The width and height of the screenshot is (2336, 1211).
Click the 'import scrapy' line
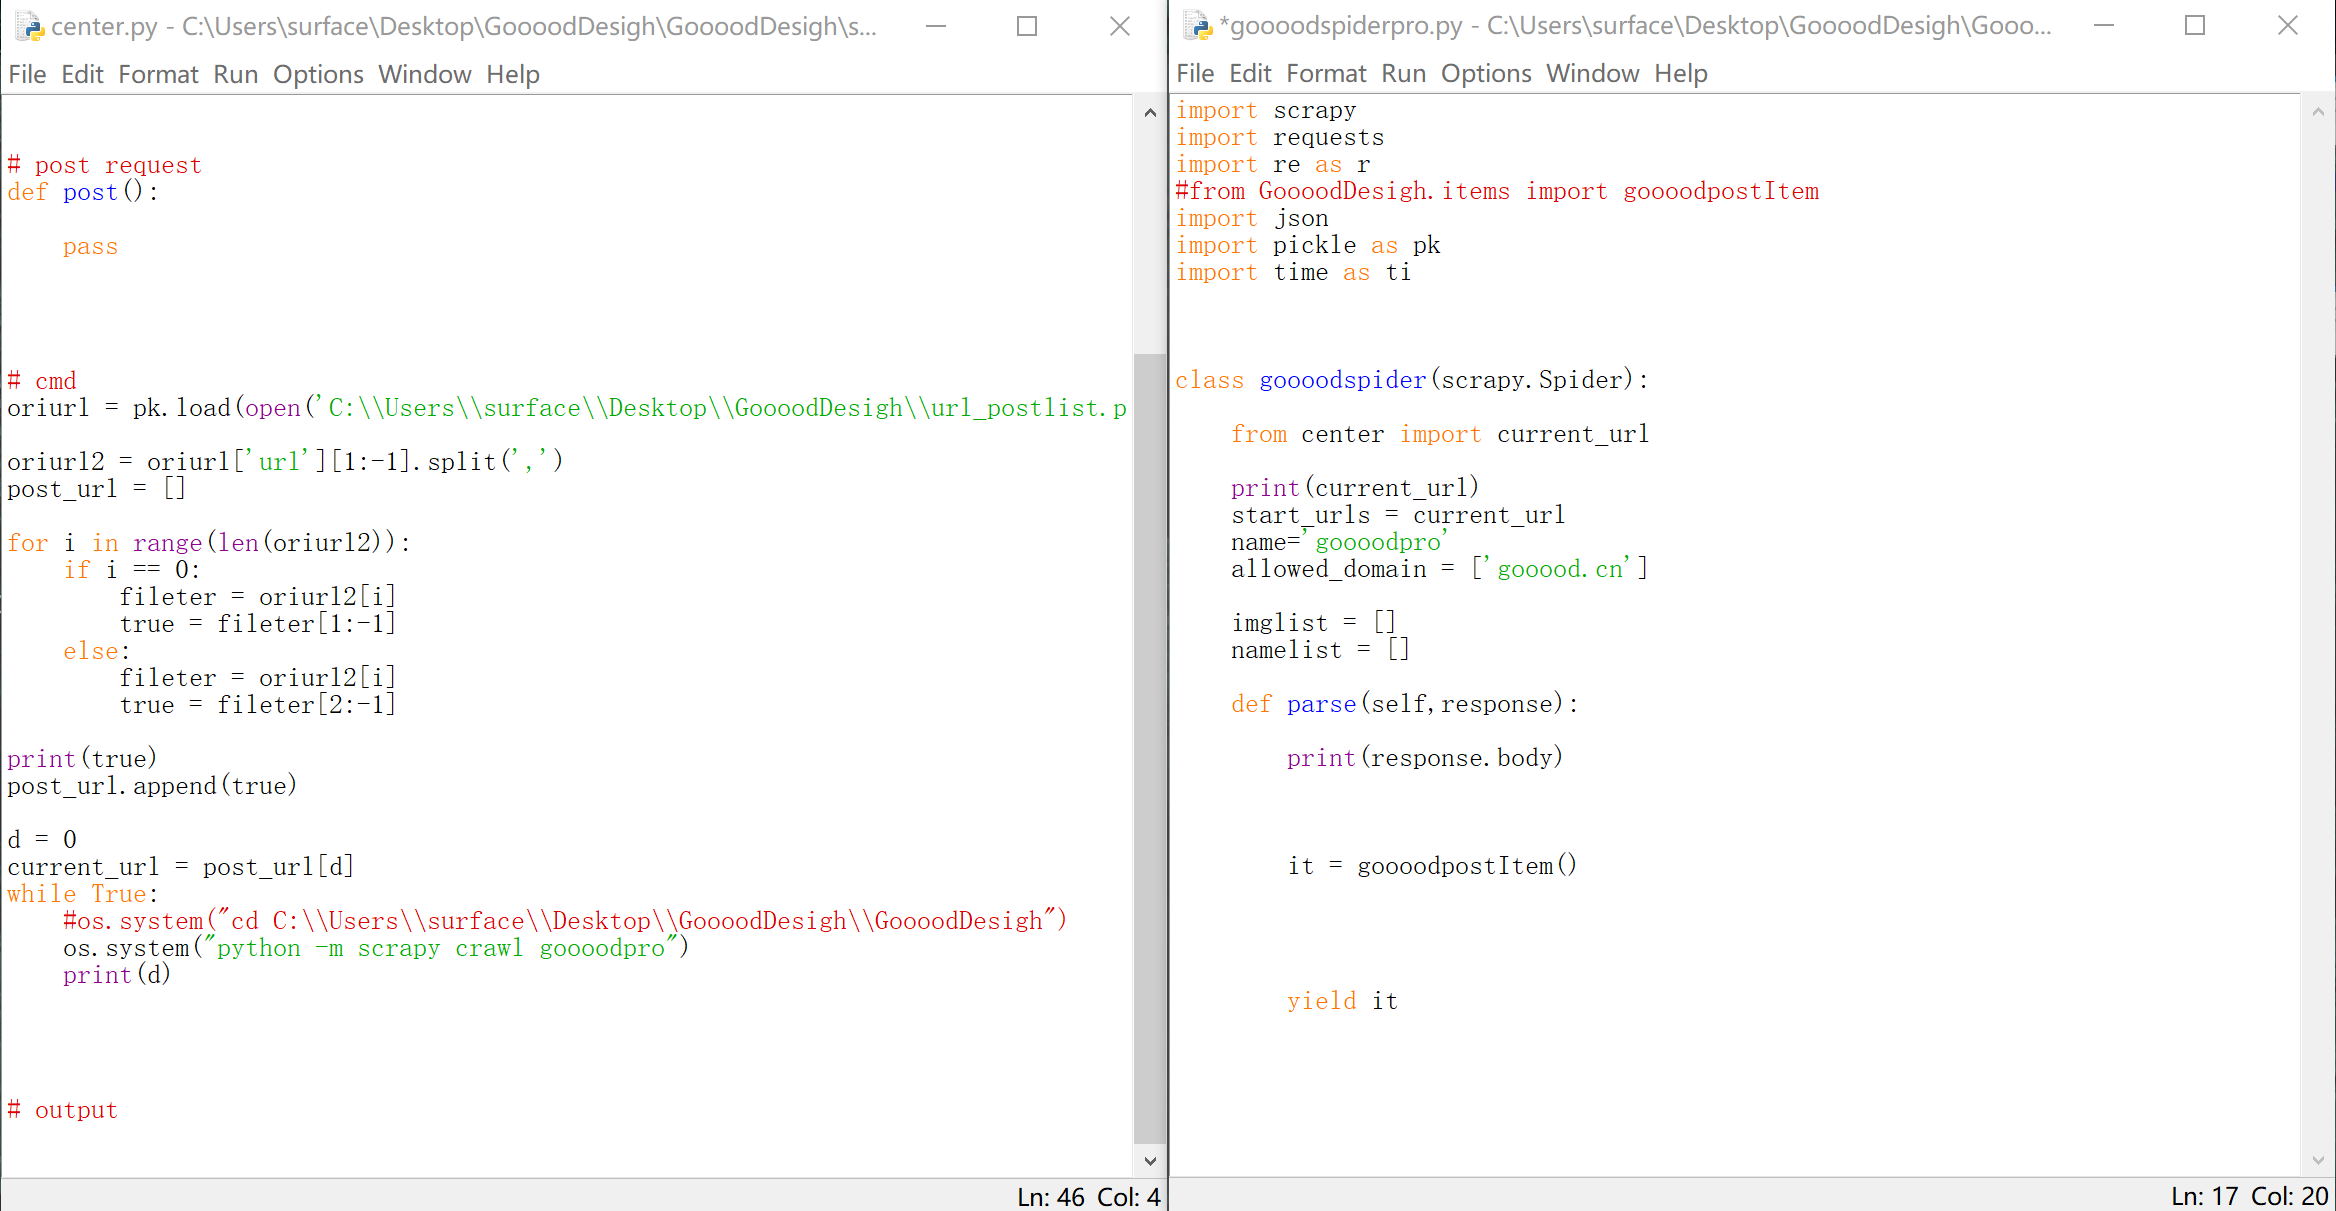tap(1266, 110)
